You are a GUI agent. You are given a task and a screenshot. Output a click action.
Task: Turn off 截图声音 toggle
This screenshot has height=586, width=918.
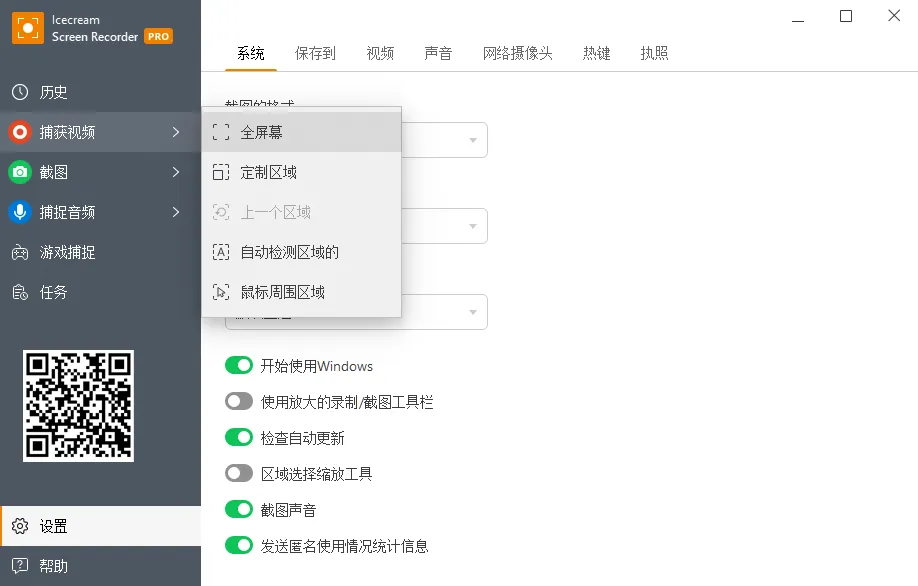239,510
